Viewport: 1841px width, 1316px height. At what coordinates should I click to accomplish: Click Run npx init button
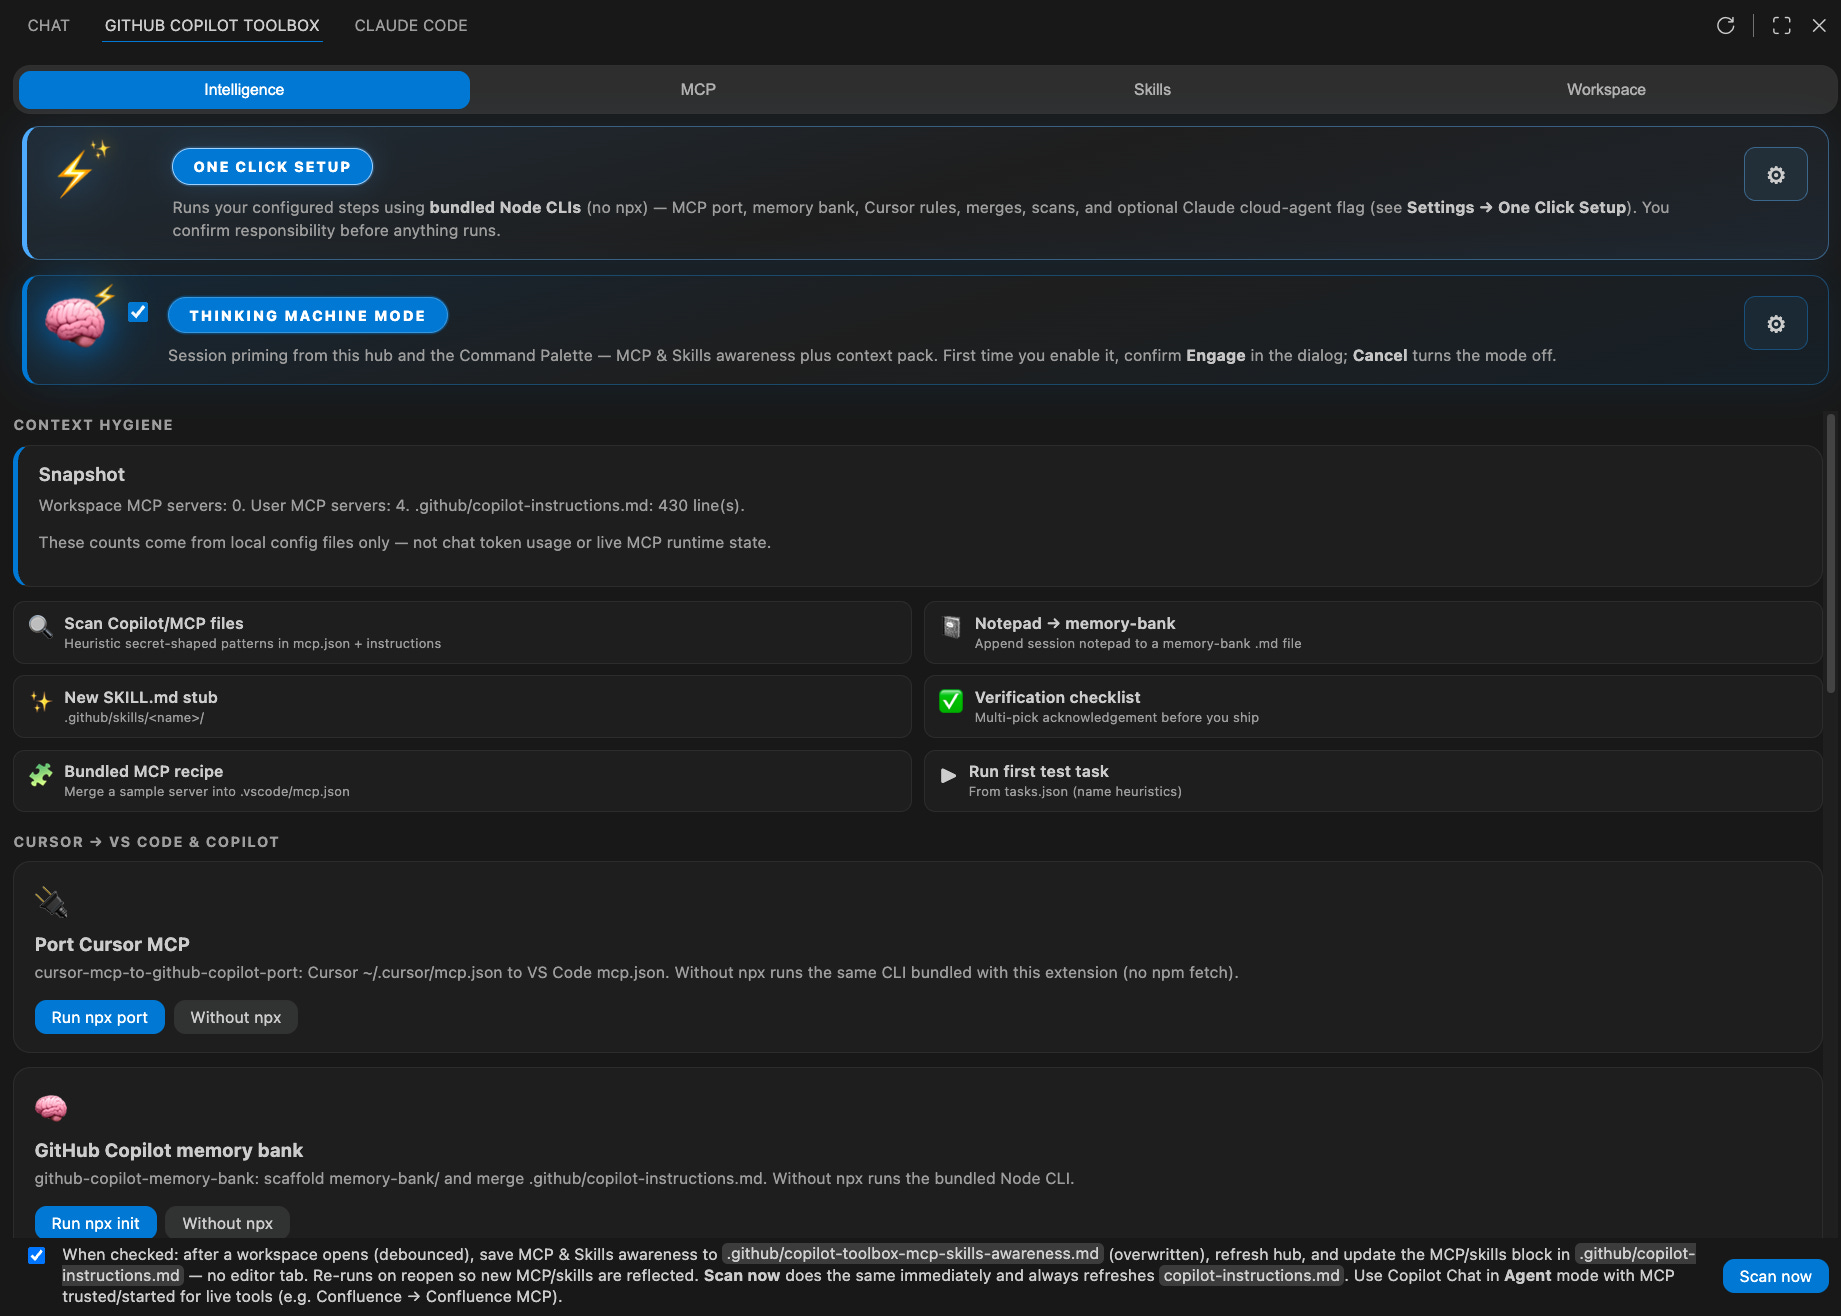96,1223
